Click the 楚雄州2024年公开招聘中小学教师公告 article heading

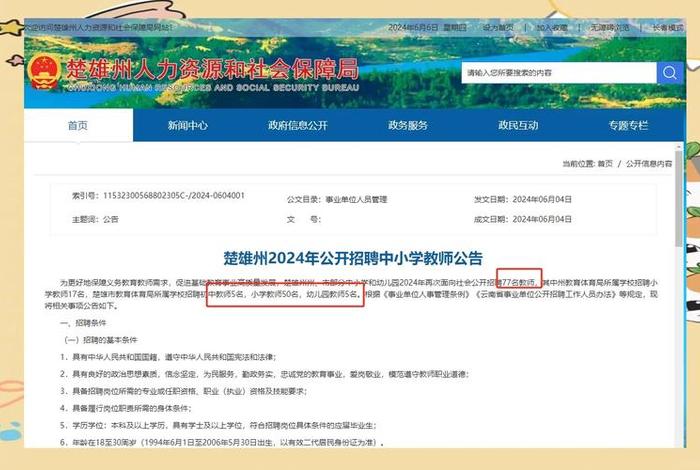tap(353, 258)
